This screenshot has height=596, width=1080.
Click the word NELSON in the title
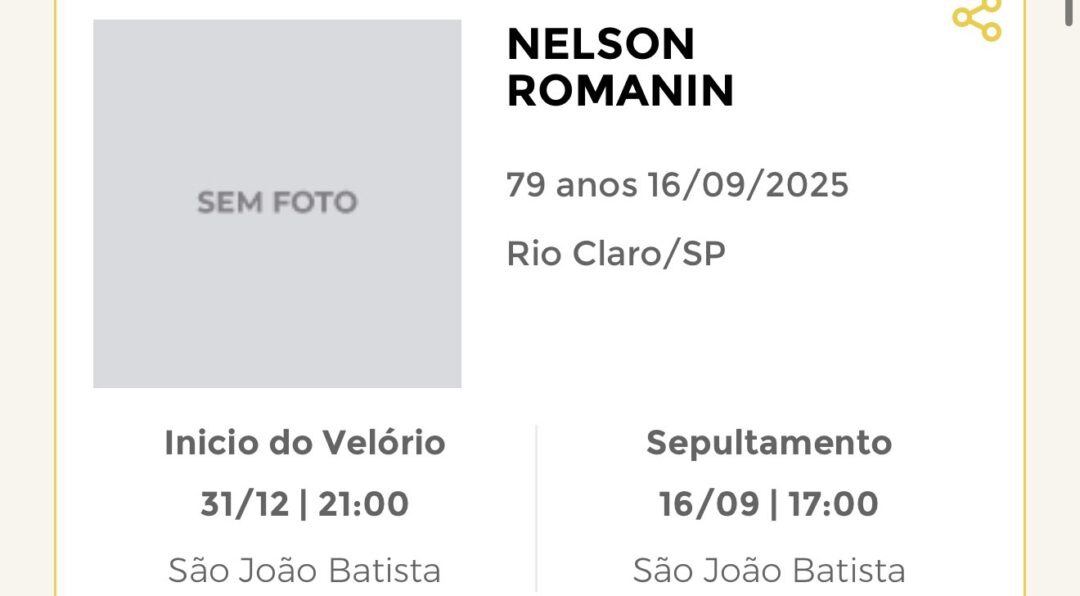click(601, 45)
